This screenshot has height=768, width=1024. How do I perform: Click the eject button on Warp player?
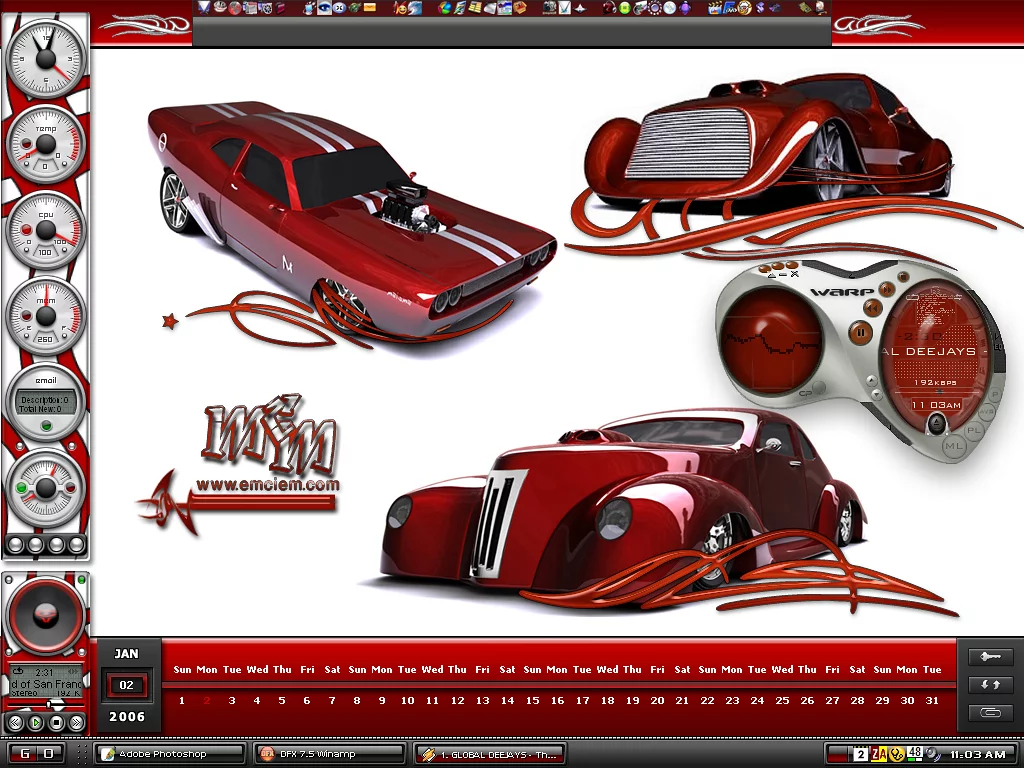click(x=936, y=424)
